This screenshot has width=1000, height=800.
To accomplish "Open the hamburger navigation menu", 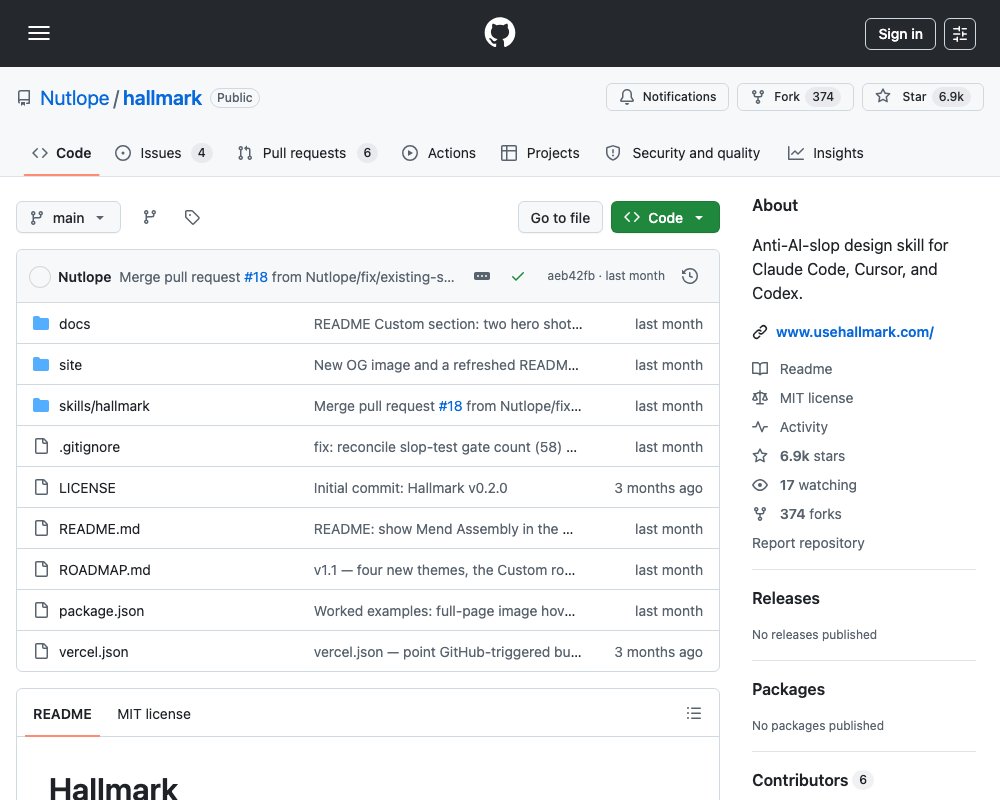I will coord(39,33).
